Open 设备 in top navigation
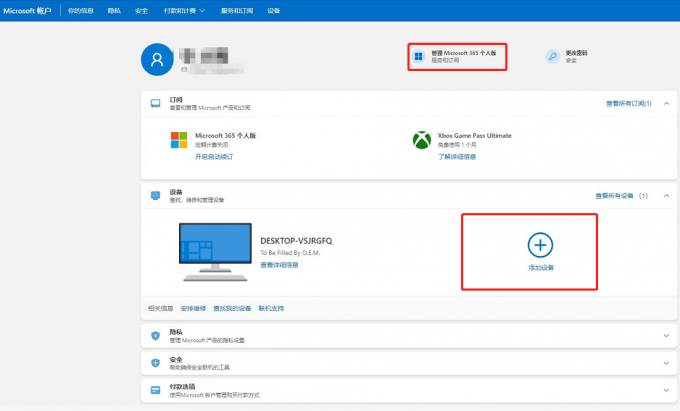Screen dimensions: 680x411 [274, 10]
